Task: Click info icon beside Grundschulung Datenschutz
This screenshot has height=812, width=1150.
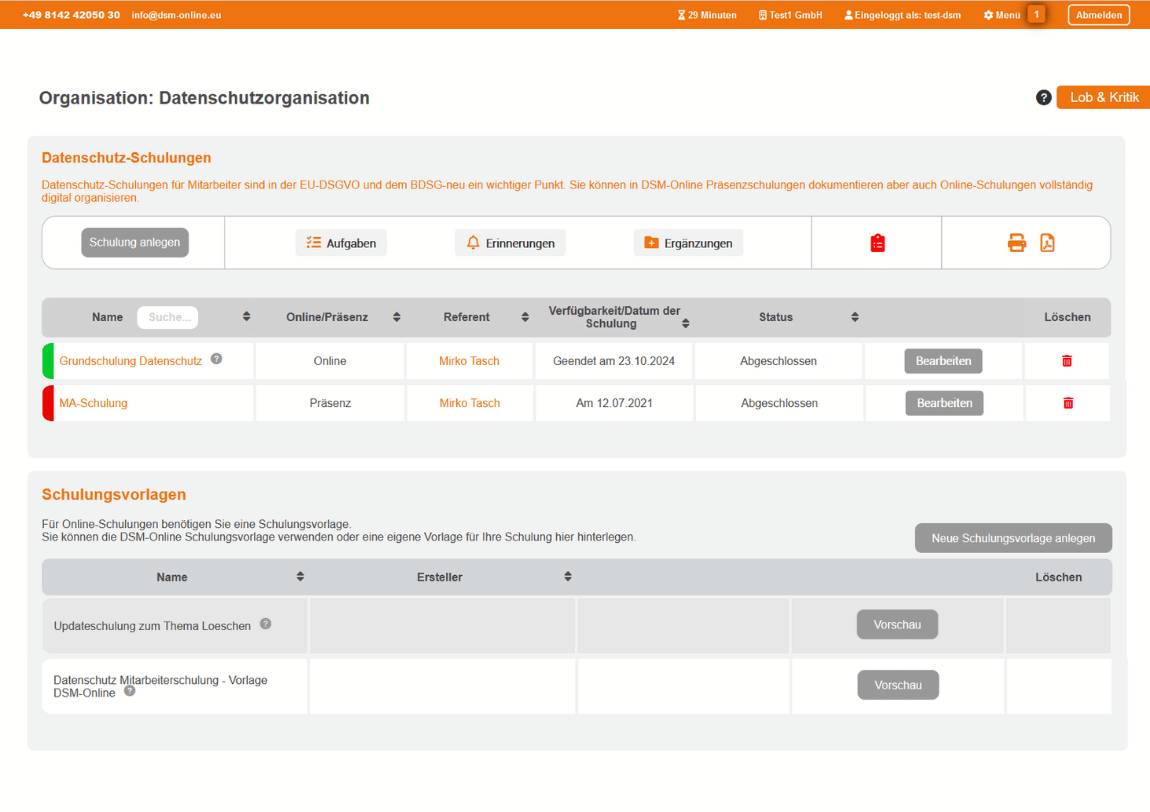Action: pos(216,359)
